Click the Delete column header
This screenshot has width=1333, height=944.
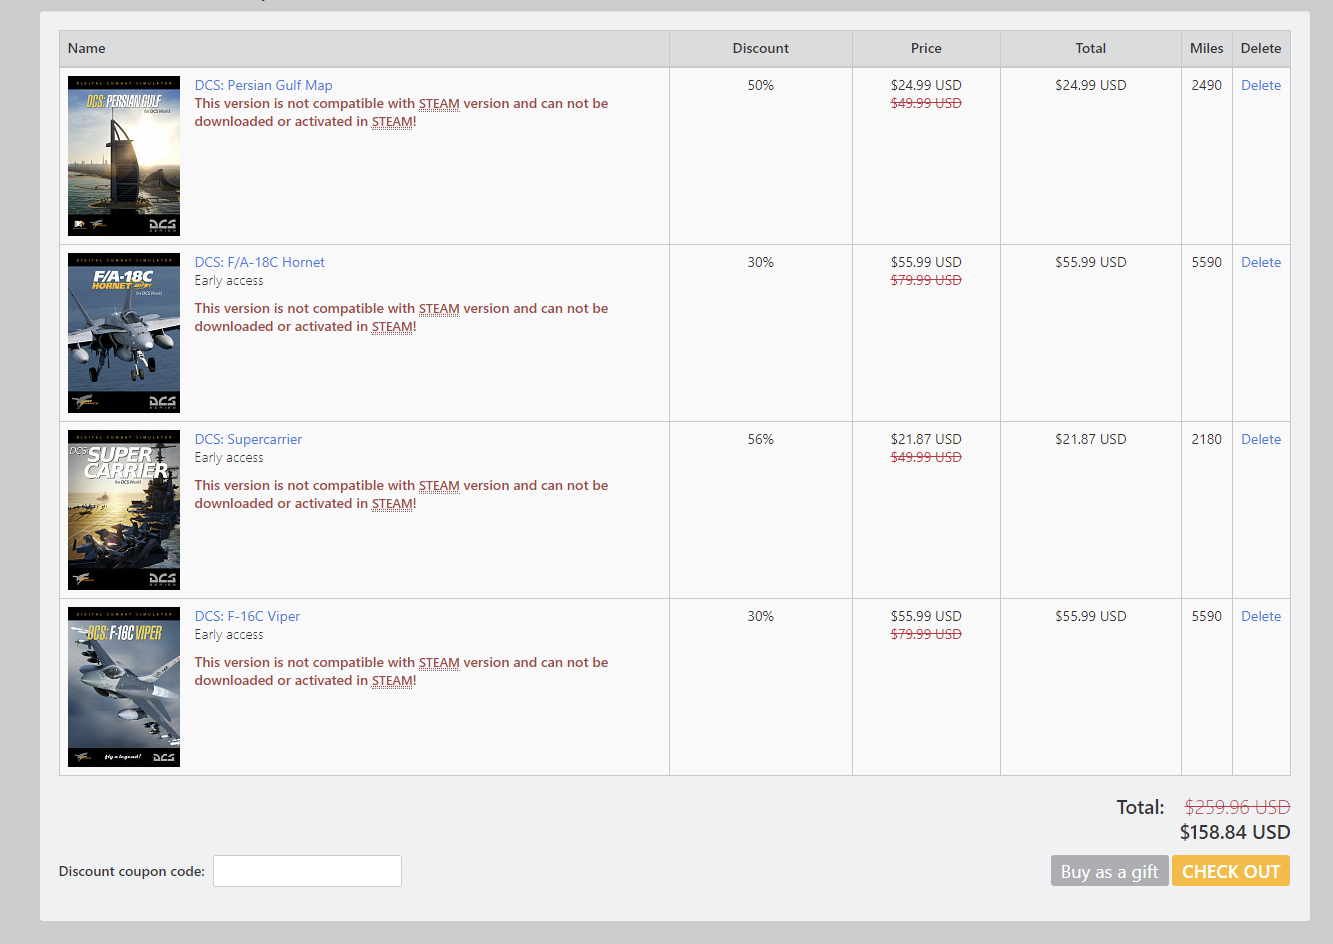coord(1261,48)
